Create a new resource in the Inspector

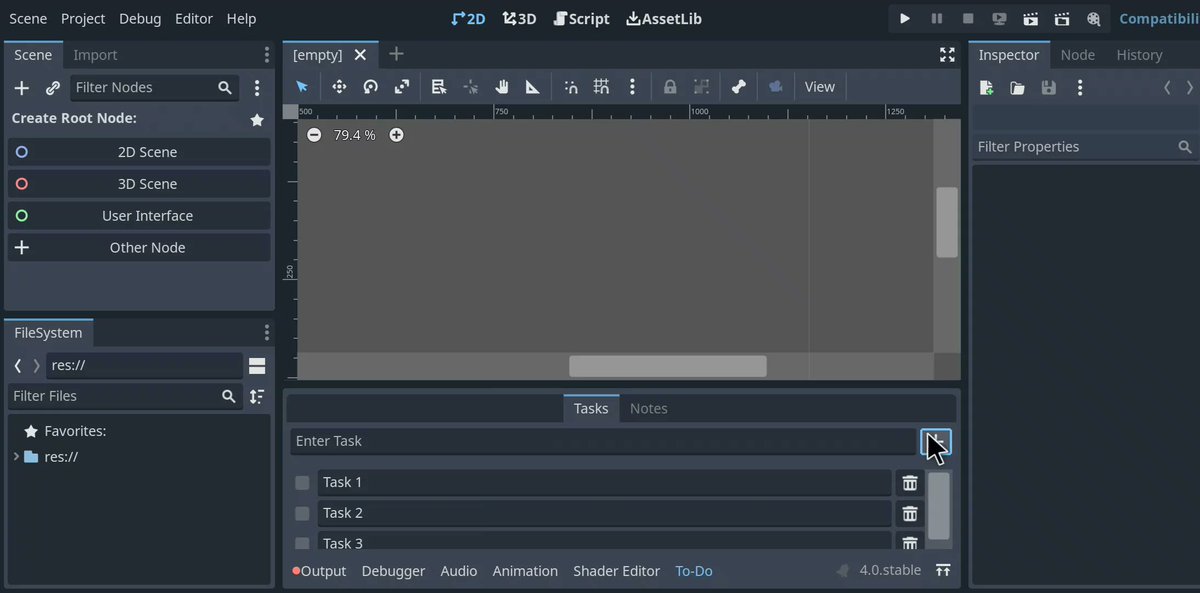pyautogui.click(x=985, y=87)
